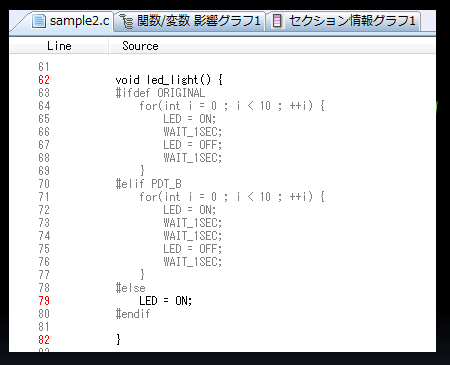Click 'WAIT_1SEC;' on line 76
450x365 pixels.
click(x=193, y=262)
